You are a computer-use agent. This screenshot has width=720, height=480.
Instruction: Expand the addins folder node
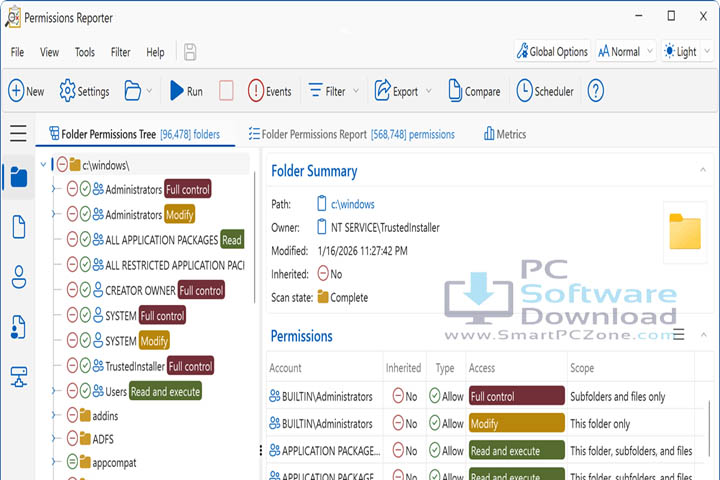tap(53, 415)
